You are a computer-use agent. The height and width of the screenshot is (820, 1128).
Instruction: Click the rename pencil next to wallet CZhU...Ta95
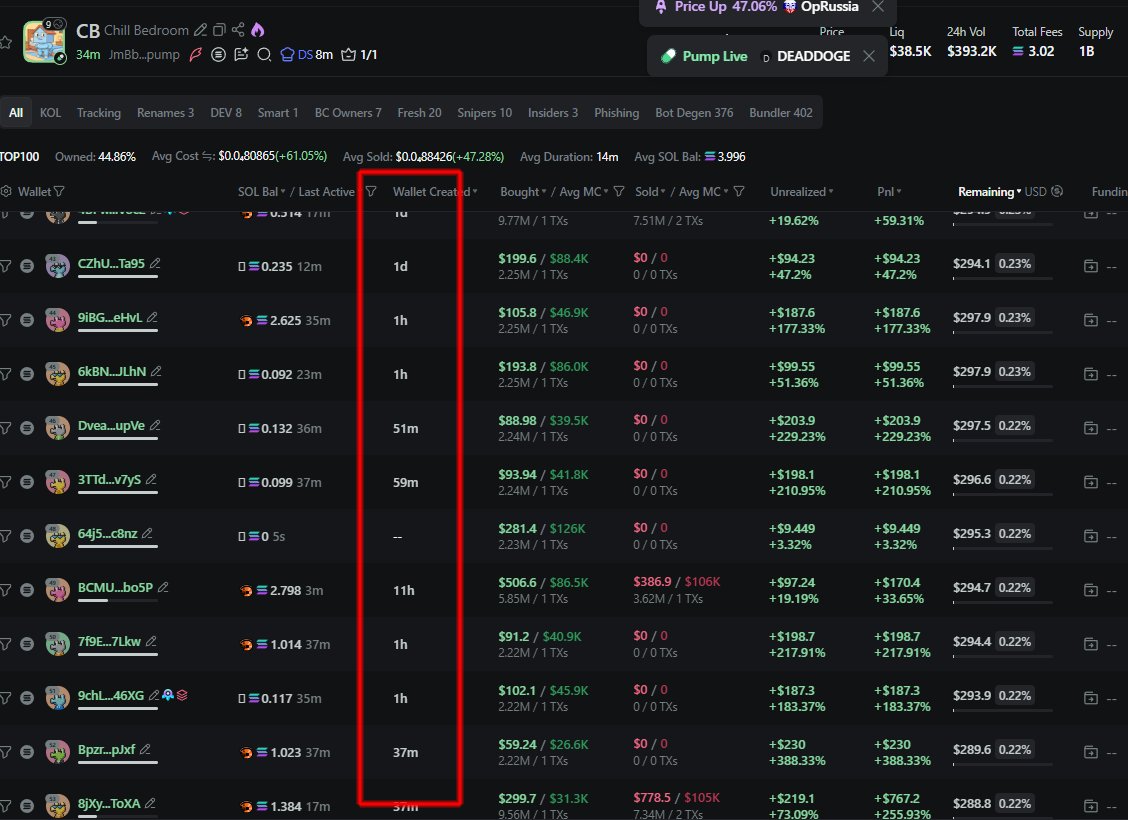[155, 264]
